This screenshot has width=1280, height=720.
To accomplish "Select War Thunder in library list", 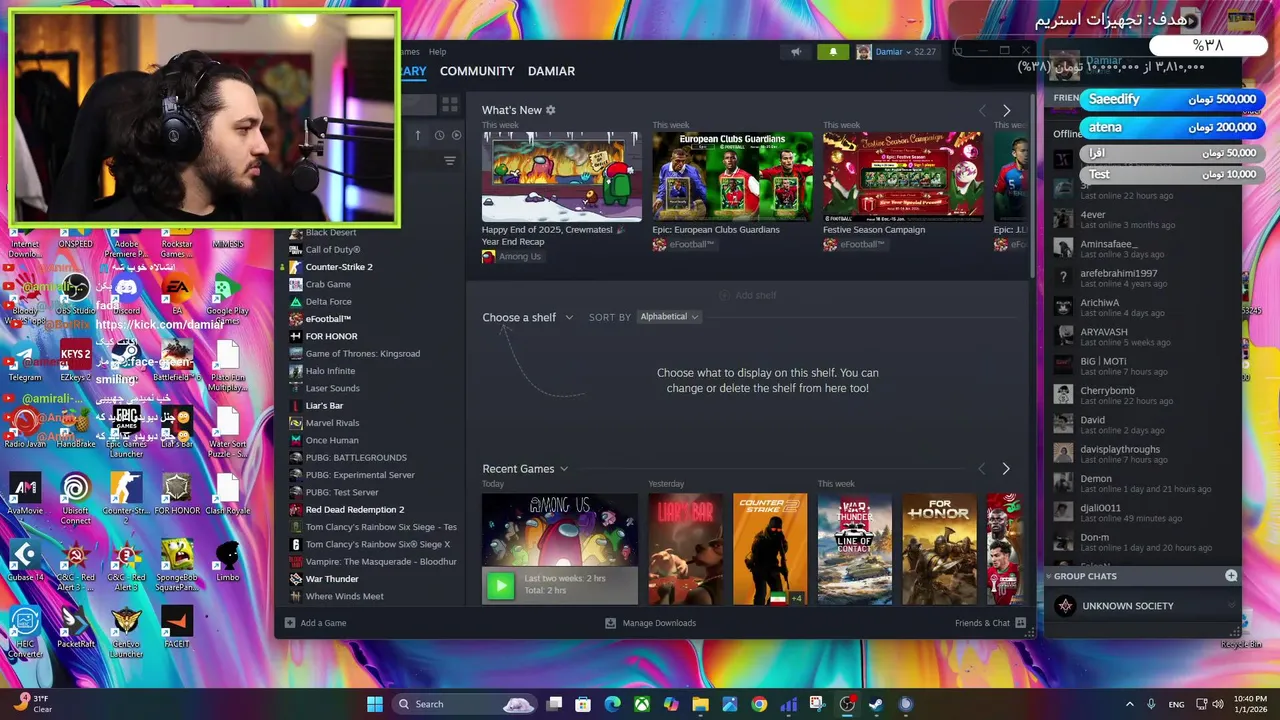I will pyautogui.click(x=332, y=579).
